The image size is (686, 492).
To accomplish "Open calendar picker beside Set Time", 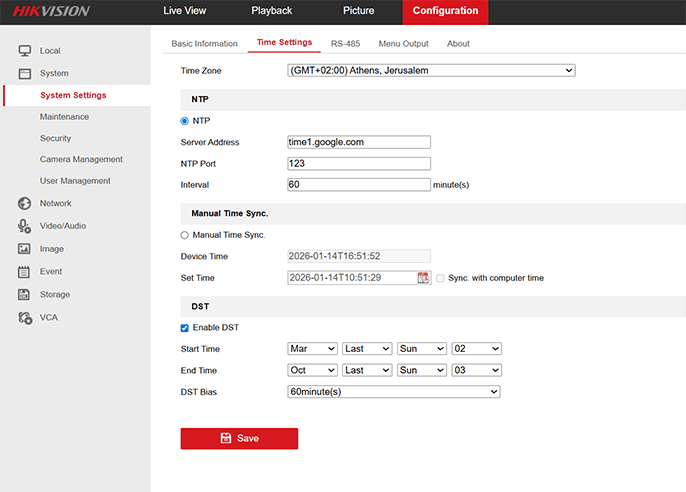I will click(x=423, y=278).
